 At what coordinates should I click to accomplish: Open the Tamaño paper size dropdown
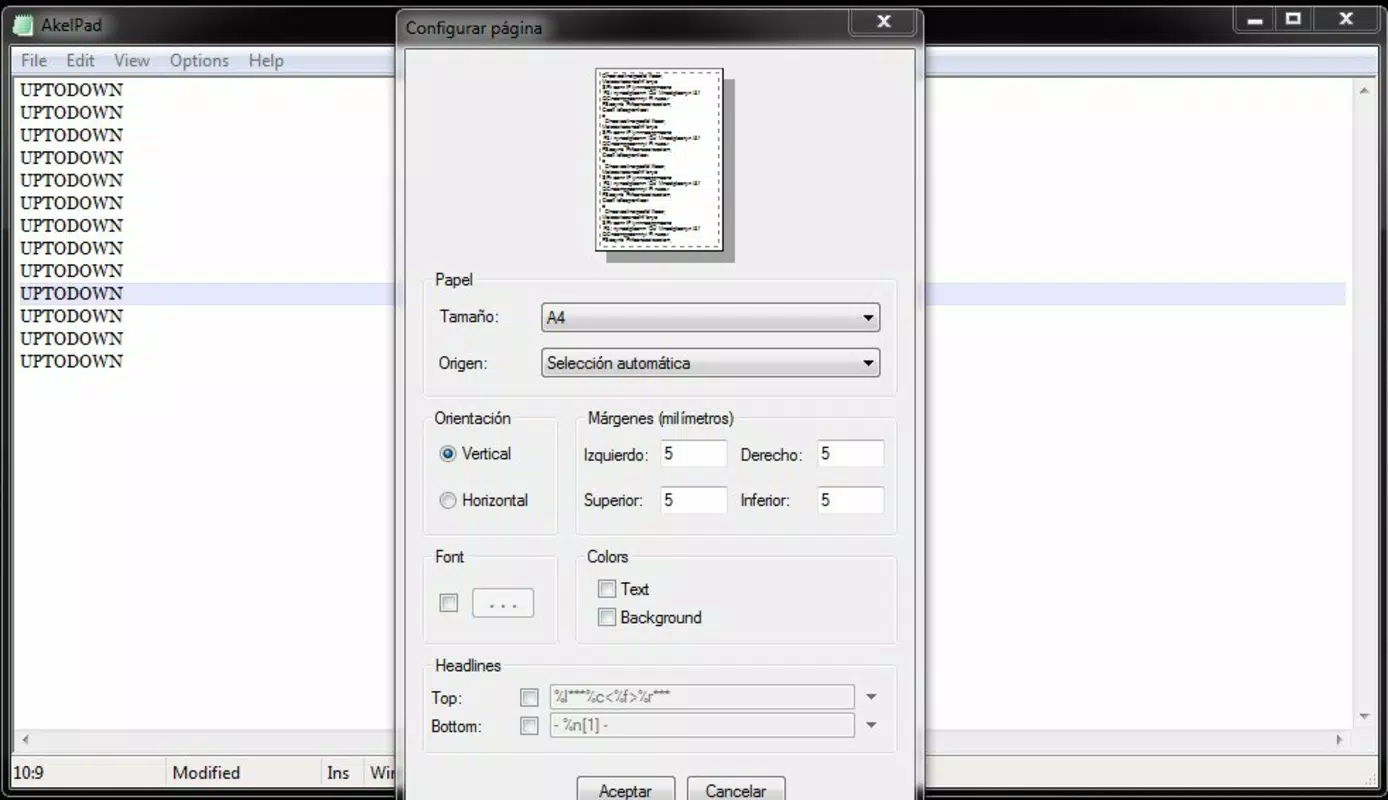pos(711,318)
